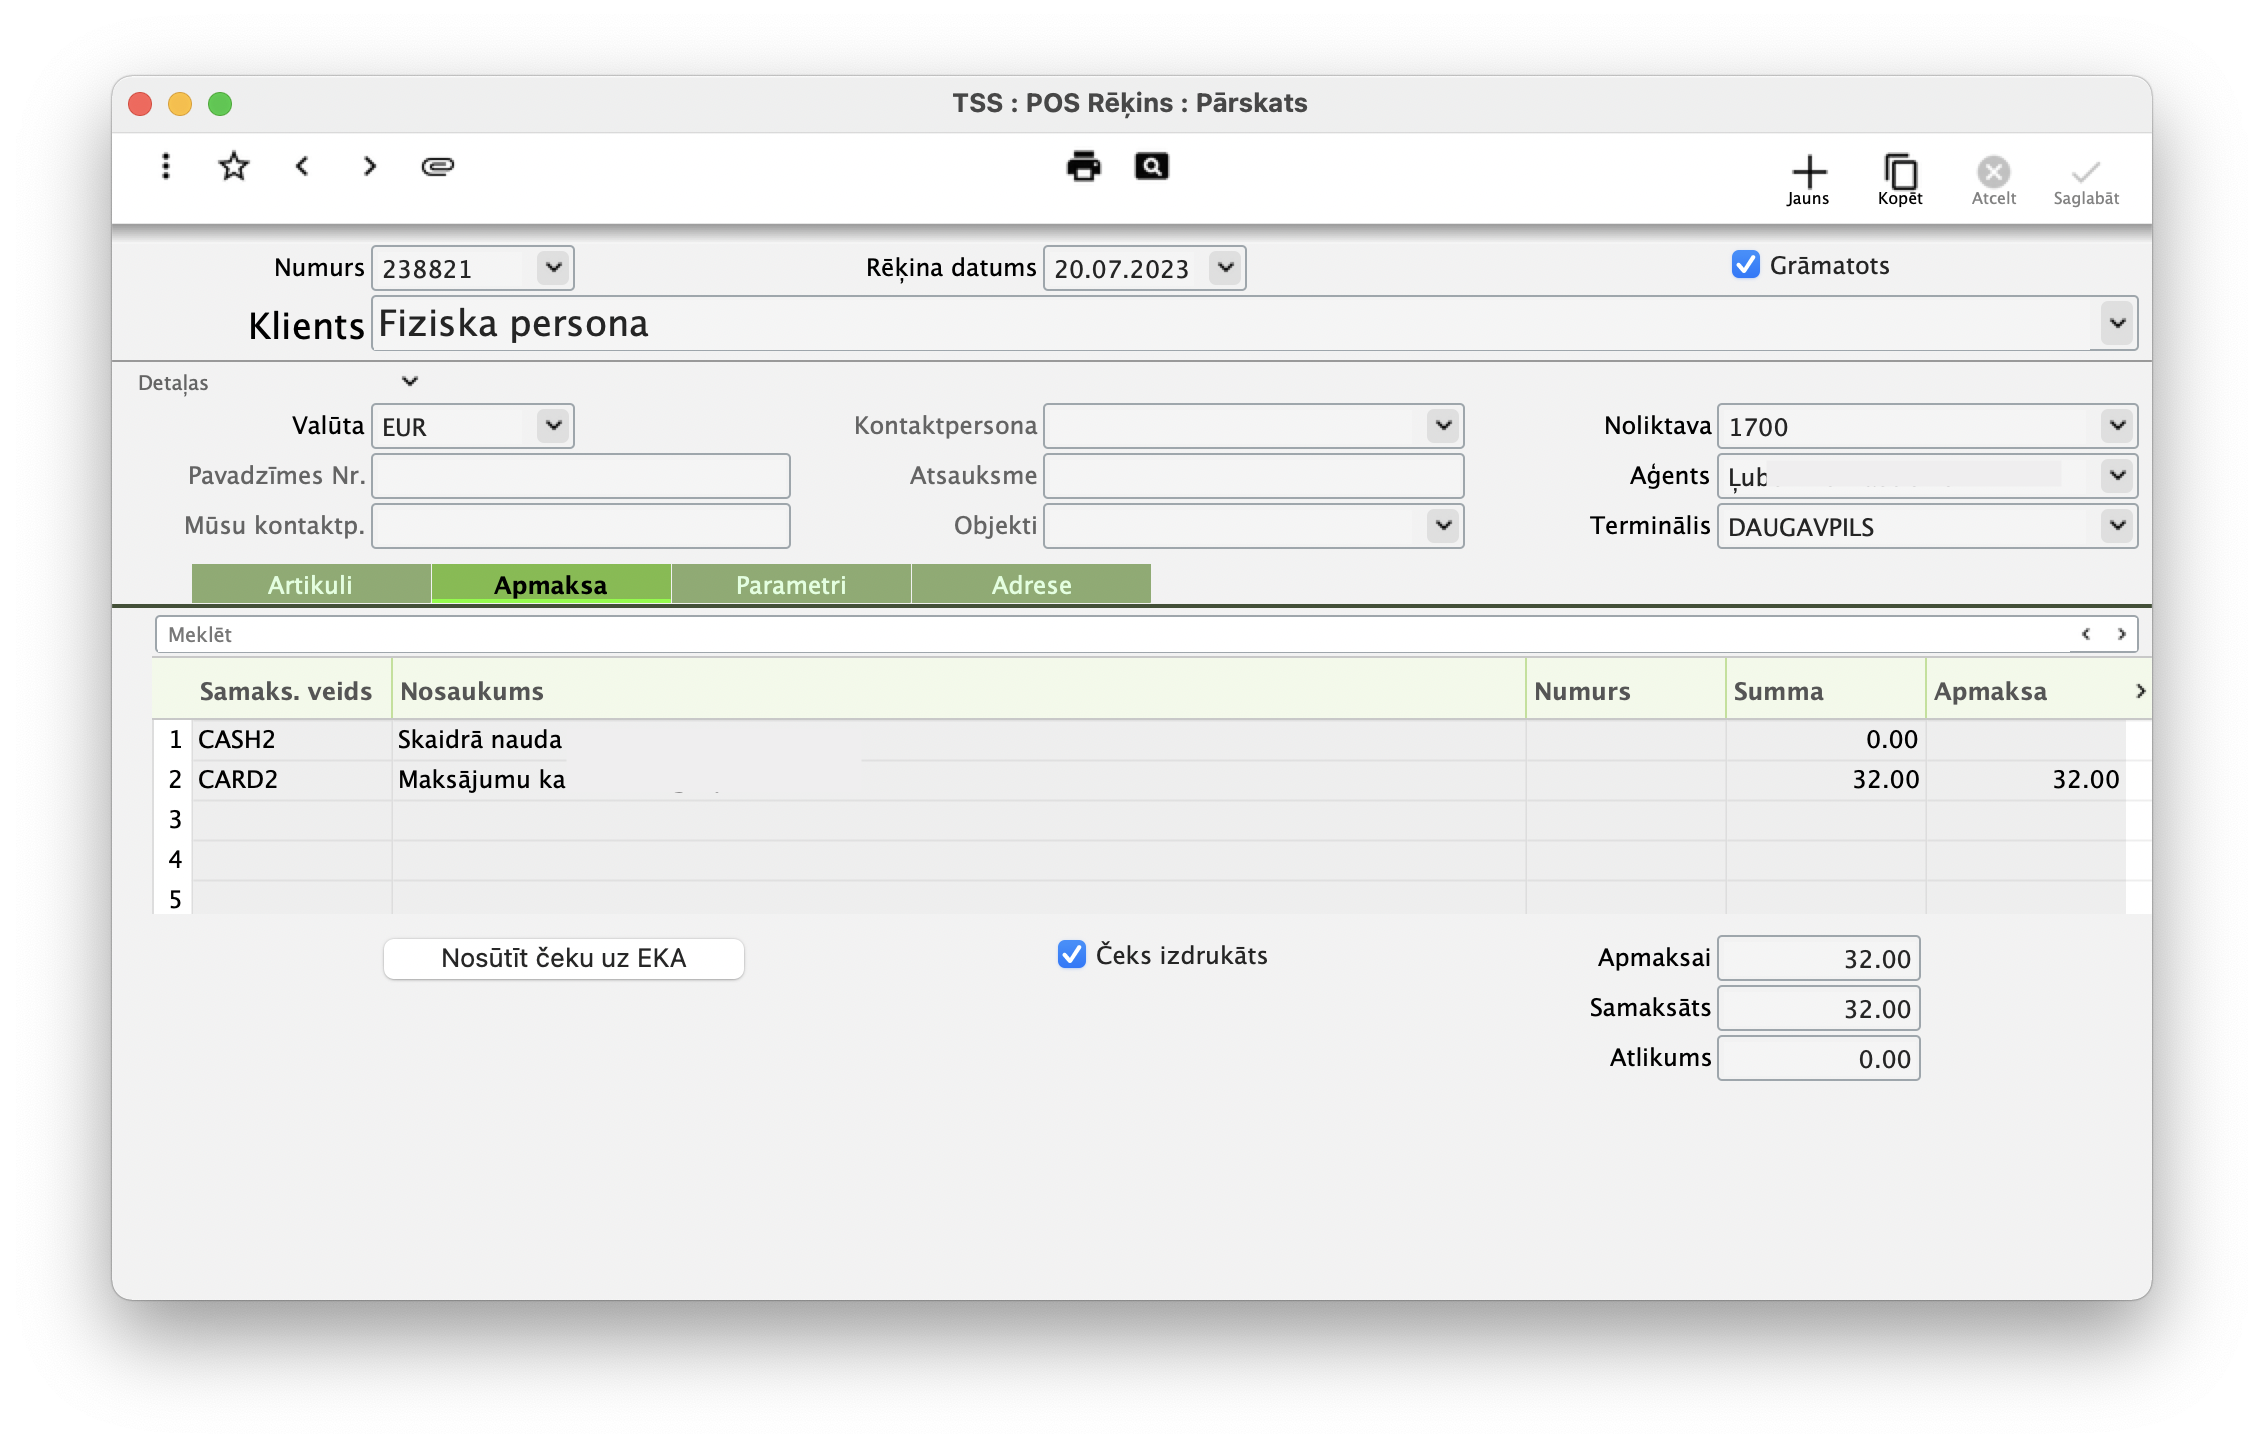The height and width of the screenshot is (1448, 2264).
Task: Toggle the Grāmatots checkbox
Action: coord(1746,265)
